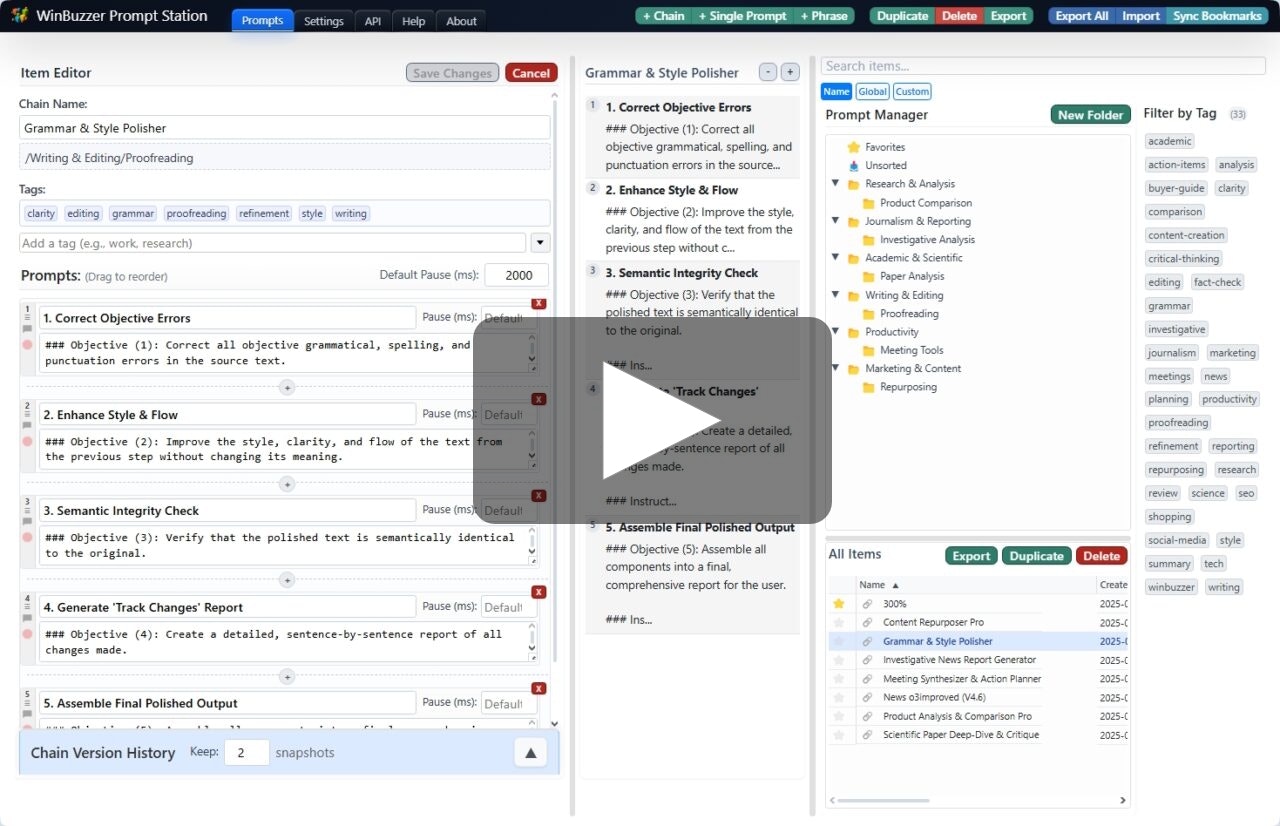Switch to the Settings tab
The image size is (1280, 826).
coord(323,21)
